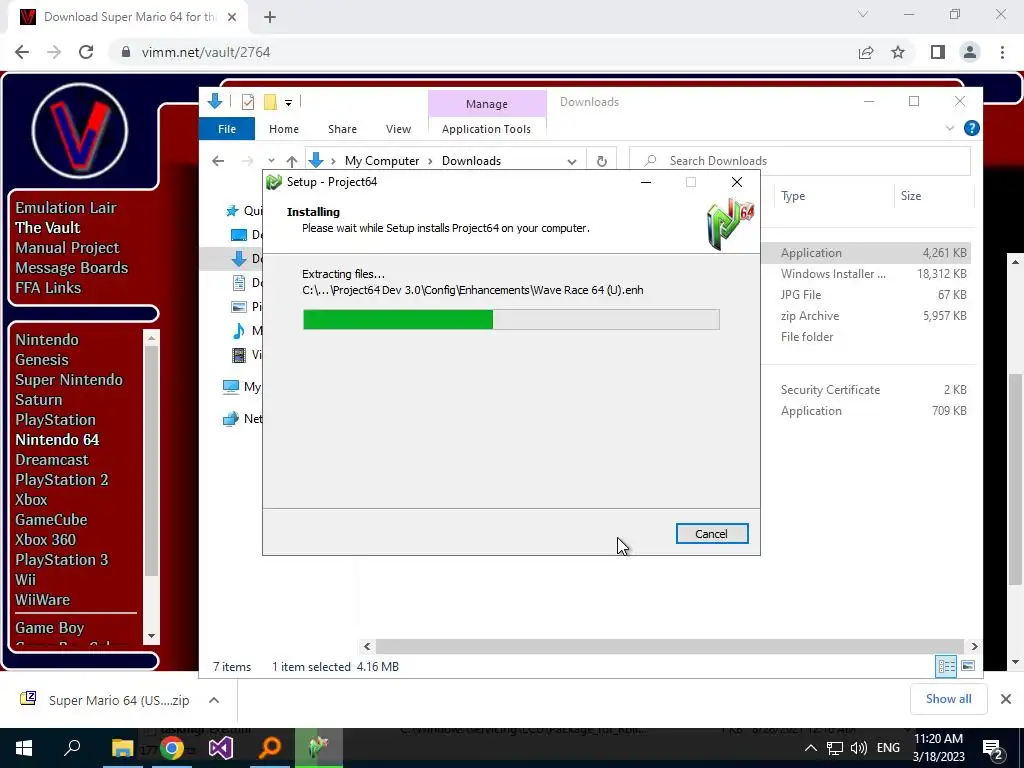
Task: Click the New folder quick access icon
Action: pyautogui.click(x=270, y=102)
